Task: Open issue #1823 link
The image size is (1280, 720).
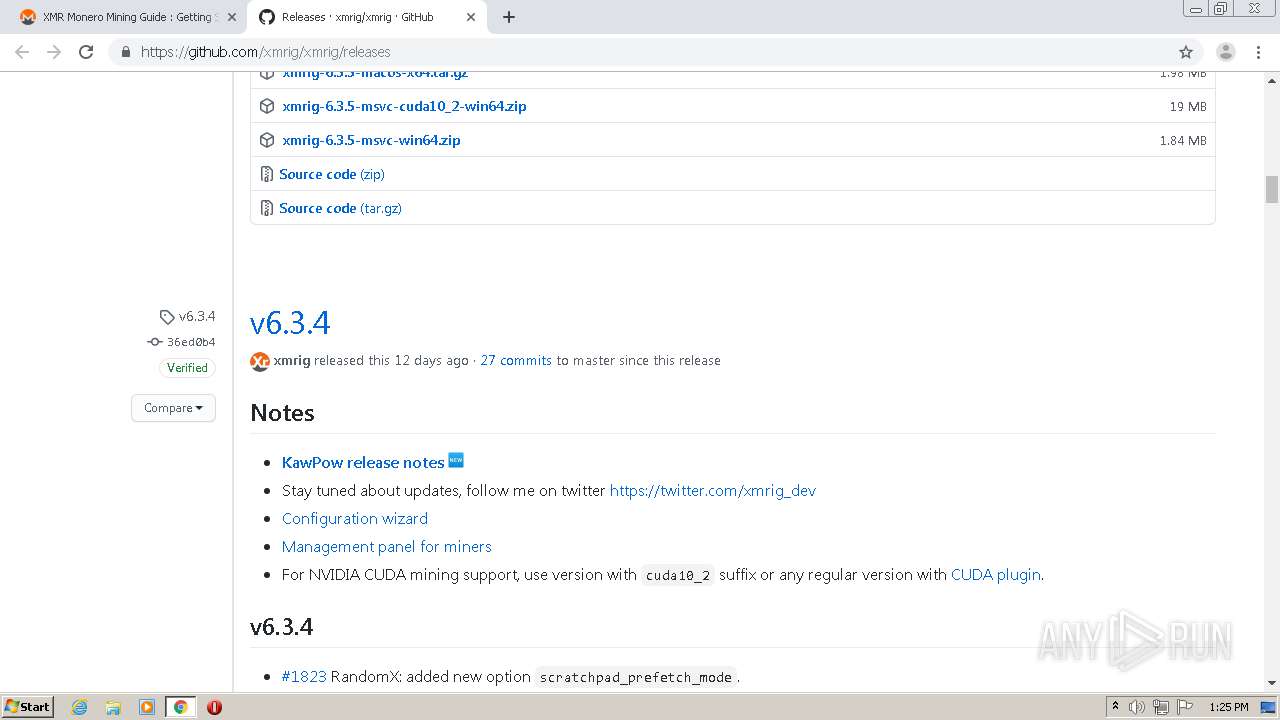Action: [x=304, y=676]
